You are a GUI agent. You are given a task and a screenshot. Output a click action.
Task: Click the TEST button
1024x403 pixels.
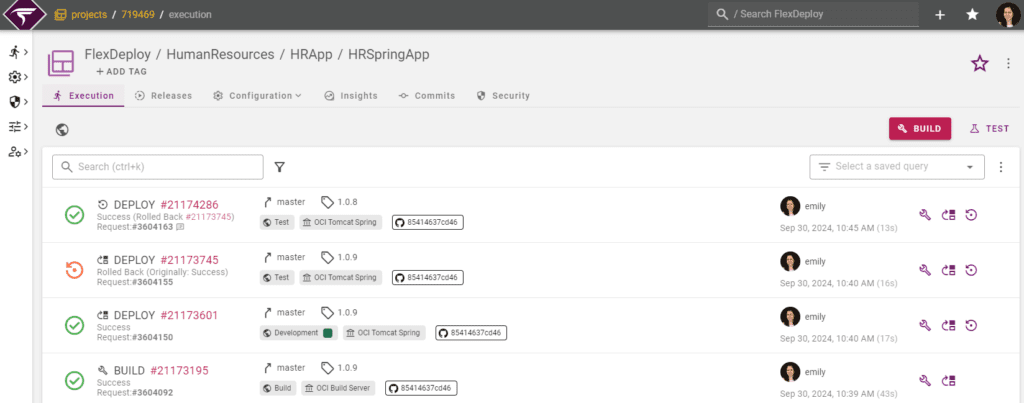(x=989, y=129)
